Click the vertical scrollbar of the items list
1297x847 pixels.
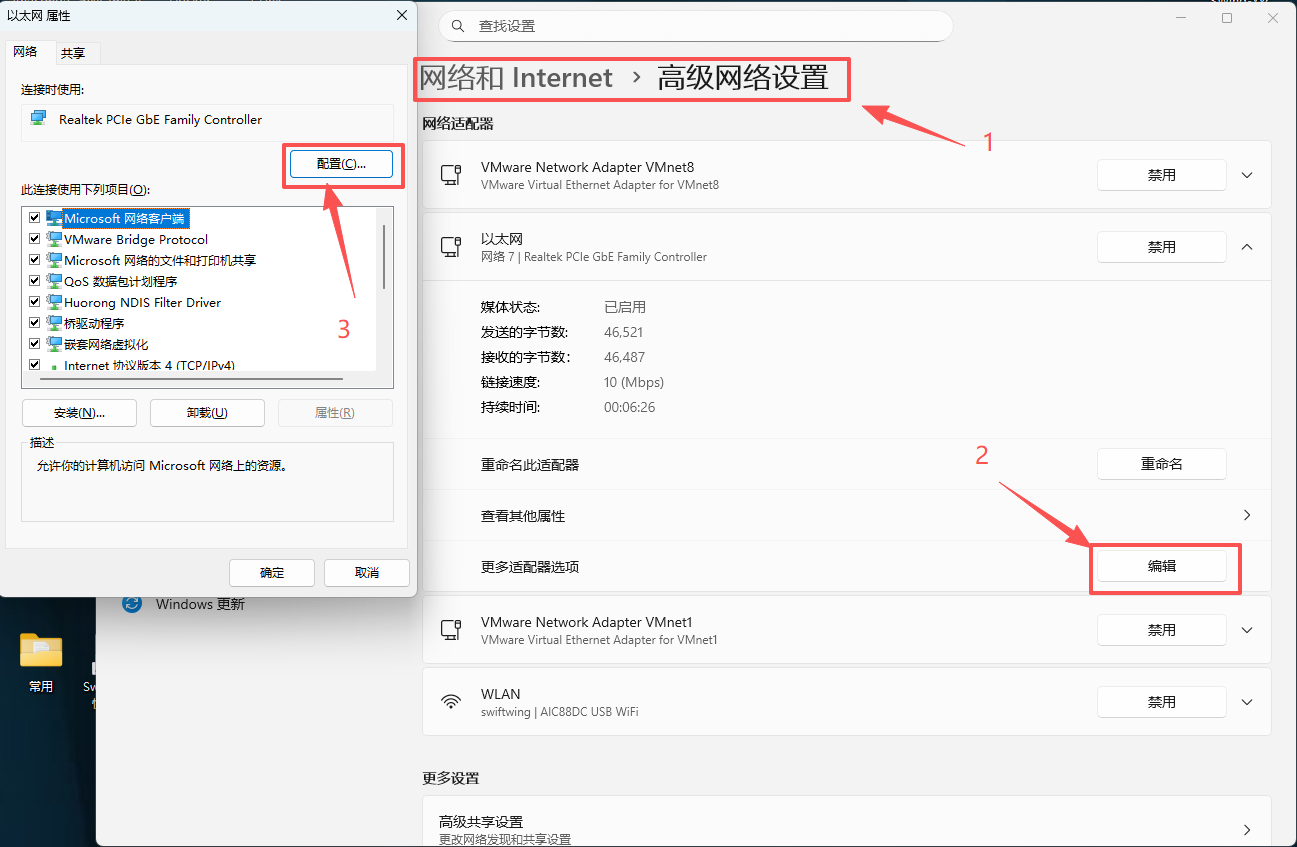point(384,256)
